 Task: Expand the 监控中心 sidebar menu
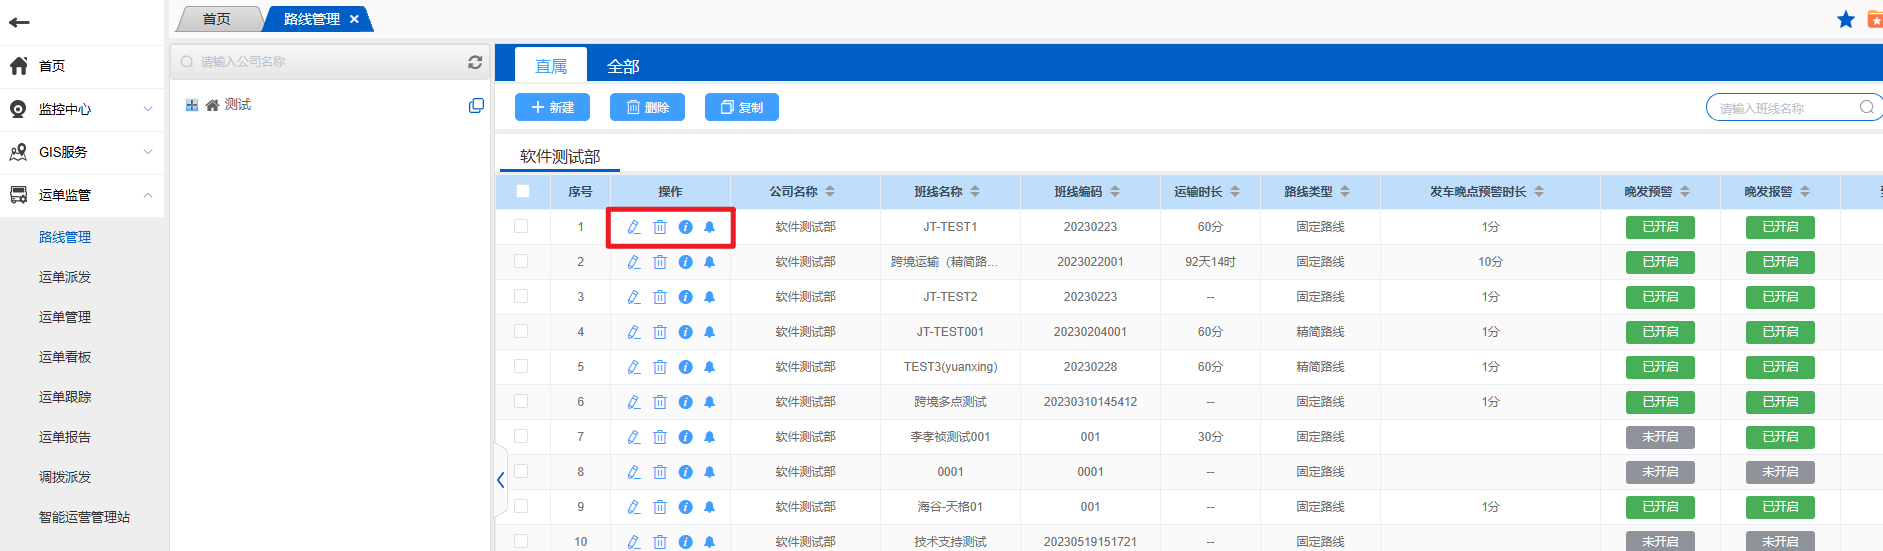(x=82, y=109)
